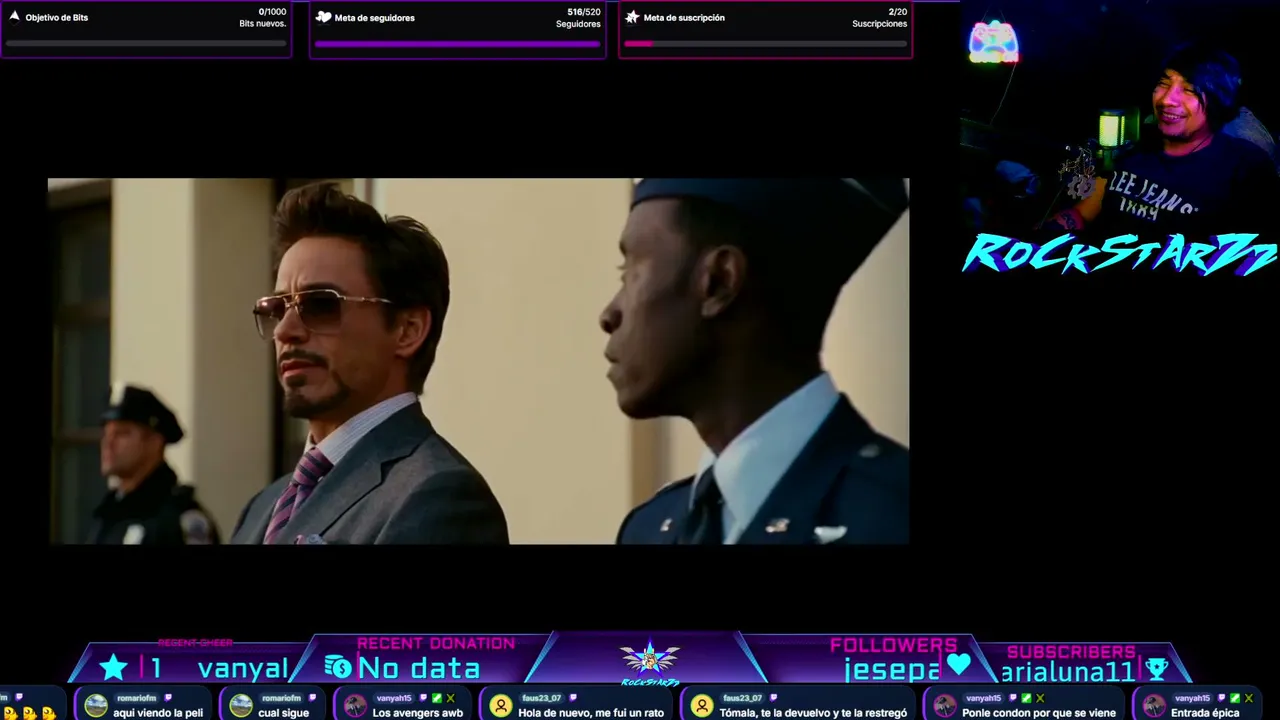Click username "vanyah15" above "Los avengers awb"
Viewport: 1280px width, 720px height.
394,698
